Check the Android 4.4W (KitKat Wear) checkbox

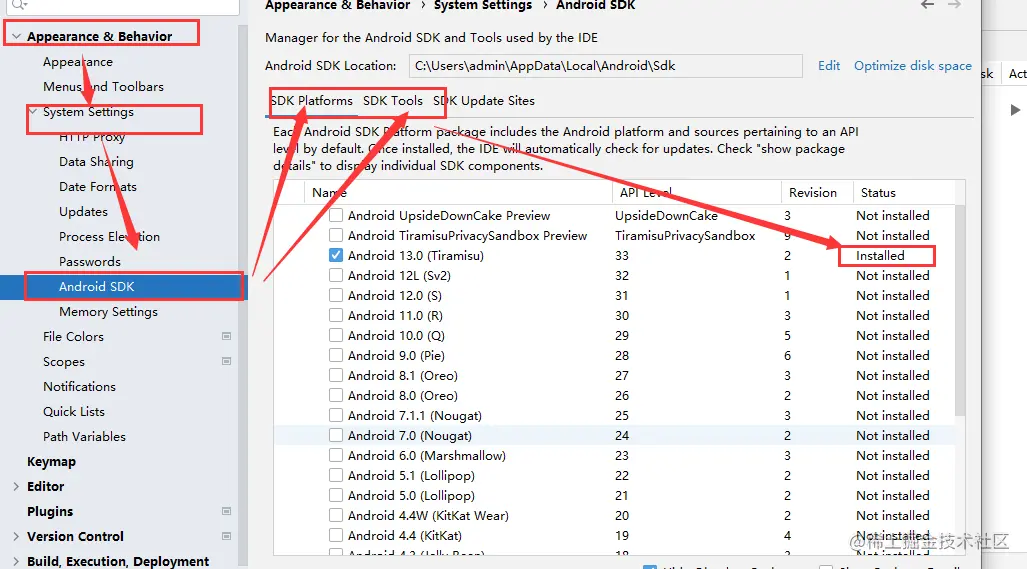click(x=336, y=515)
